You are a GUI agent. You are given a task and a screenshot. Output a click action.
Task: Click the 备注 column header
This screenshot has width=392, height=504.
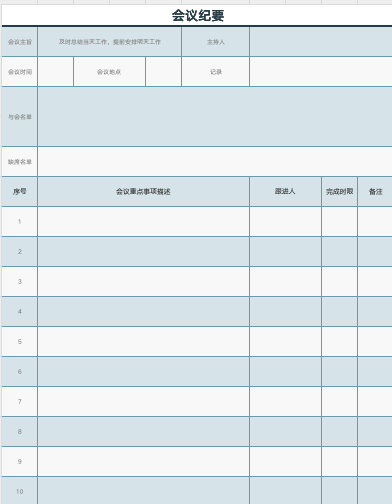pyautogui.click(x=375, y=192)
